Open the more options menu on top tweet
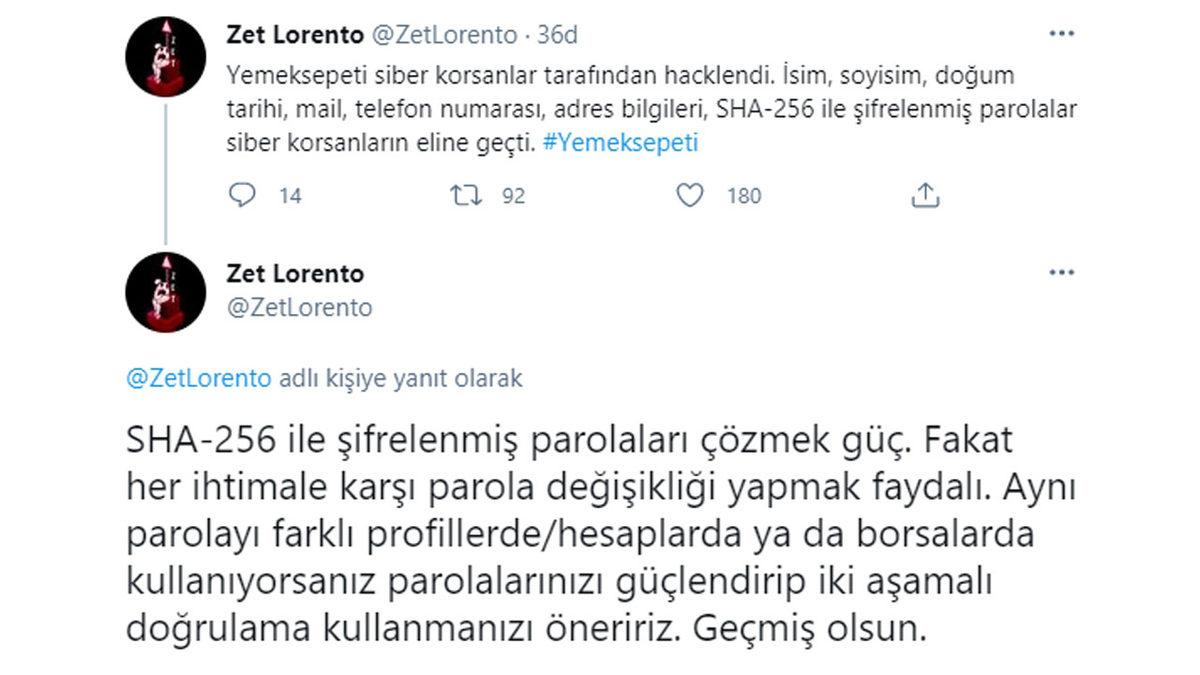This screenshot has width=1200, height=675. (1060, 33)
